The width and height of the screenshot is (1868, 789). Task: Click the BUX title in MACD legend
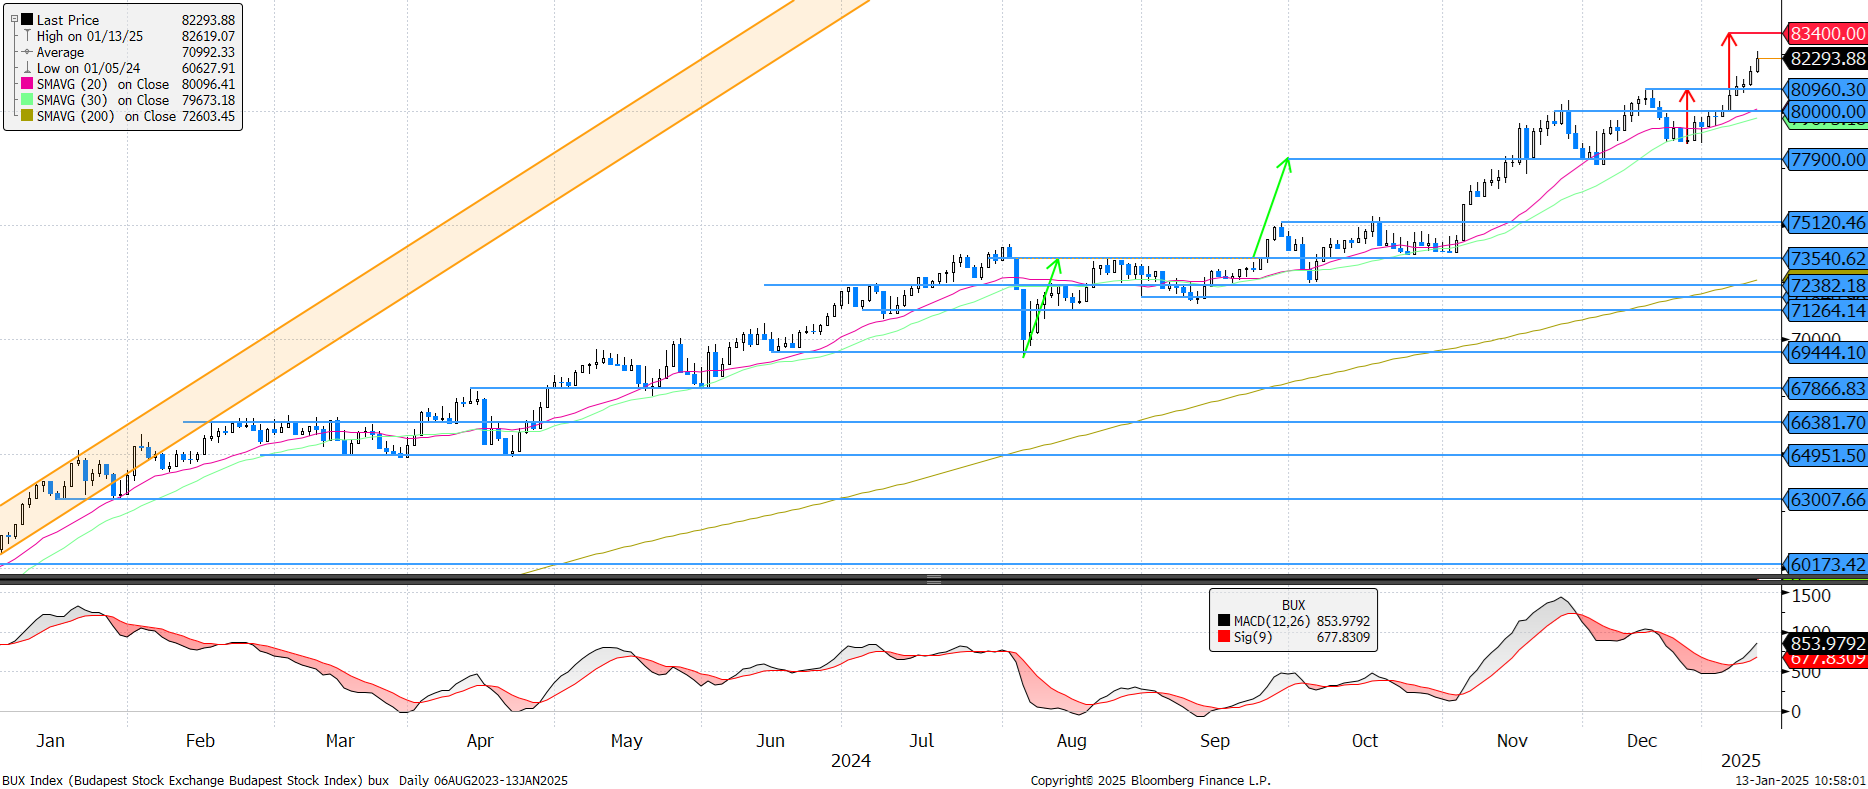pos(1293,605)
